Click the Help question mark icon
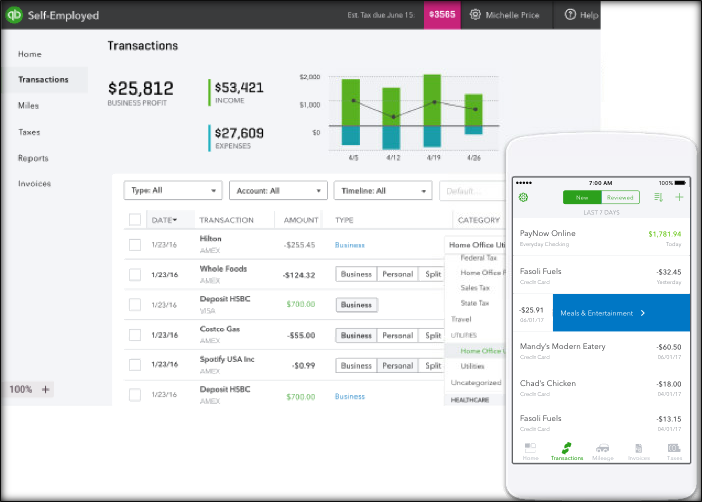Screen dimensions: 702x502 click(570, 15)
